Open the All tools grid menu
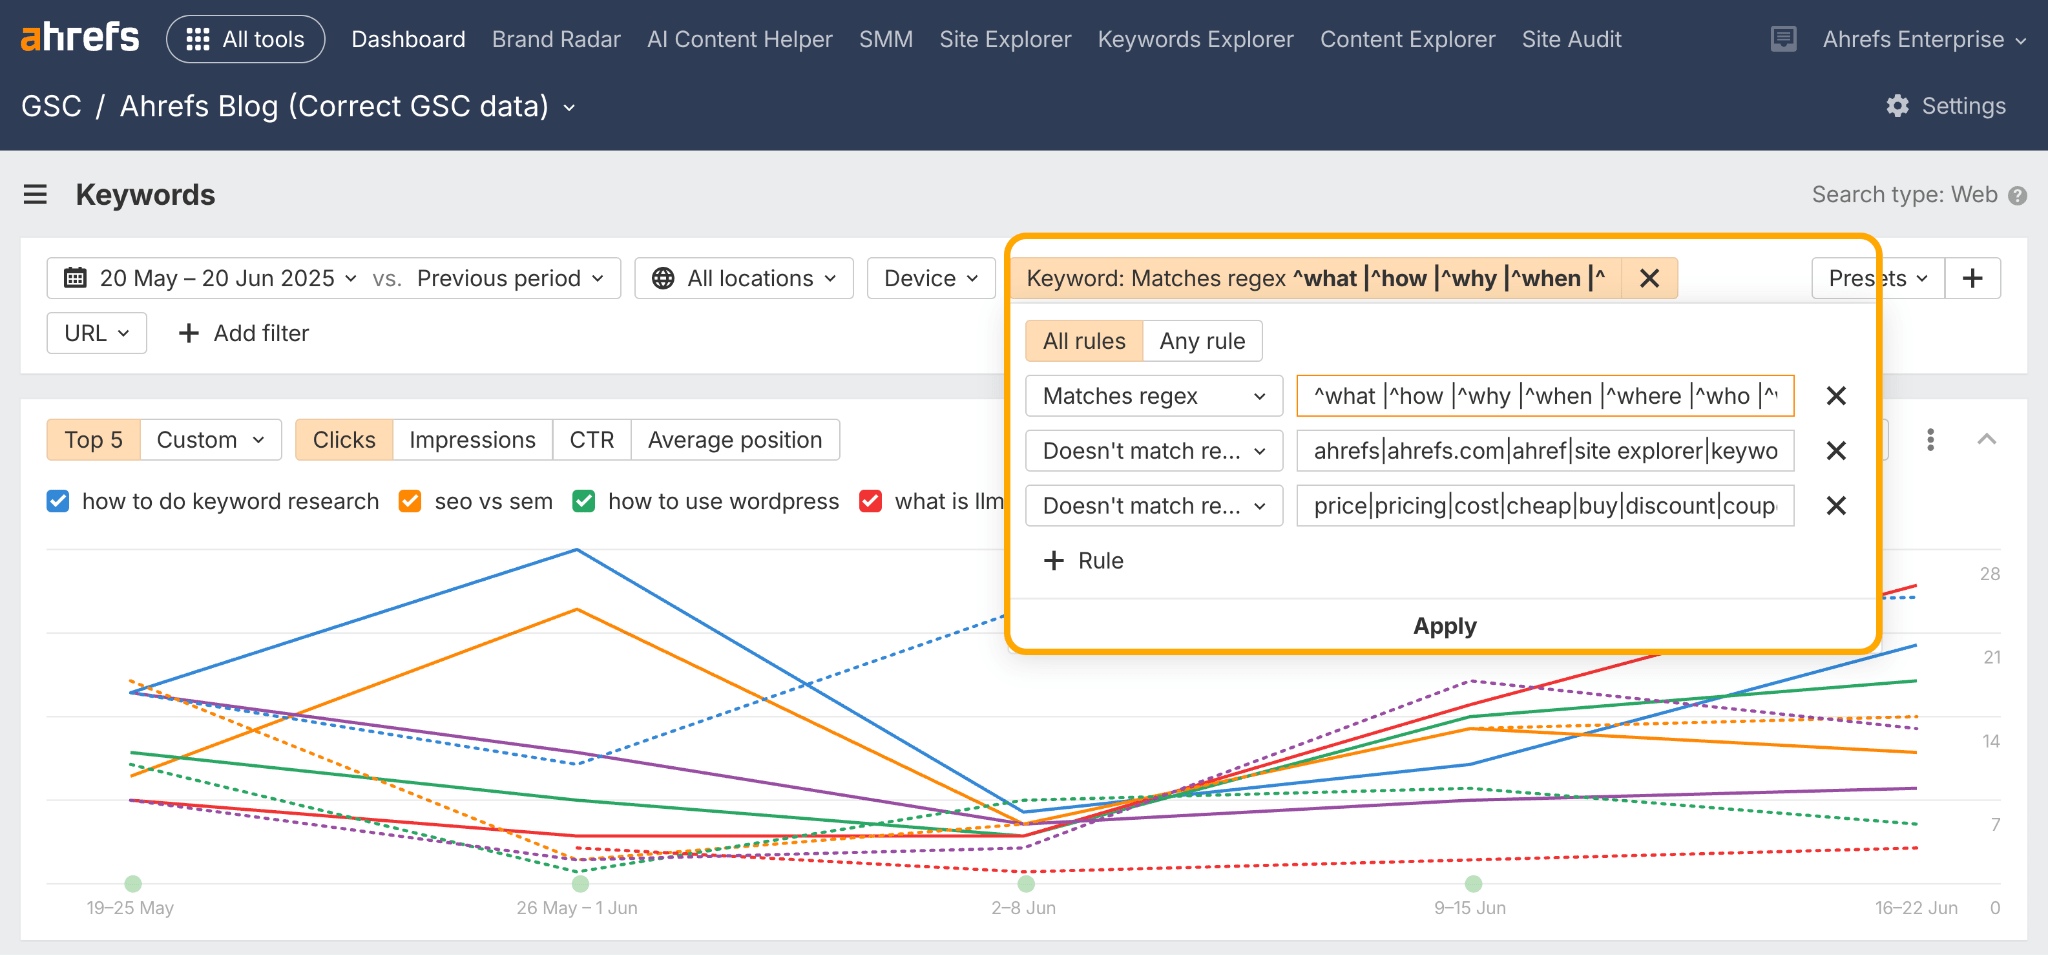Image resolution: width=2048 pixels, height=955 pixels. pos(245,38)
